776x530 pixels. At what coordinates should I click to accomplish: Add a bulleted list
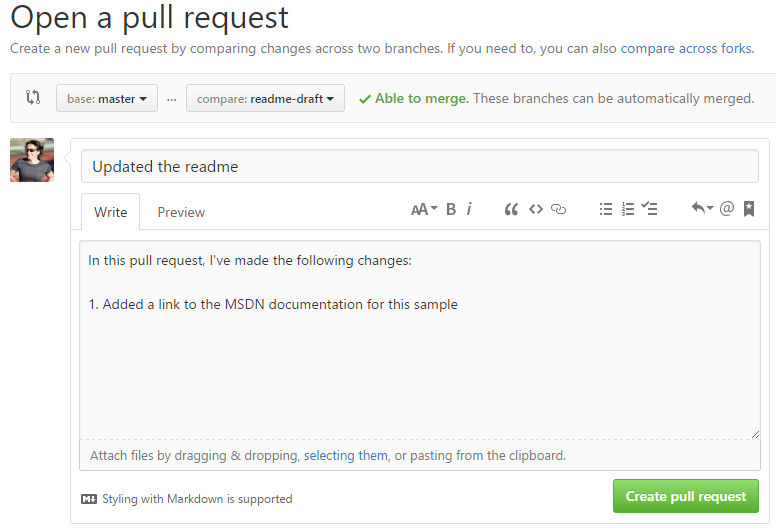tap(605, 209)
